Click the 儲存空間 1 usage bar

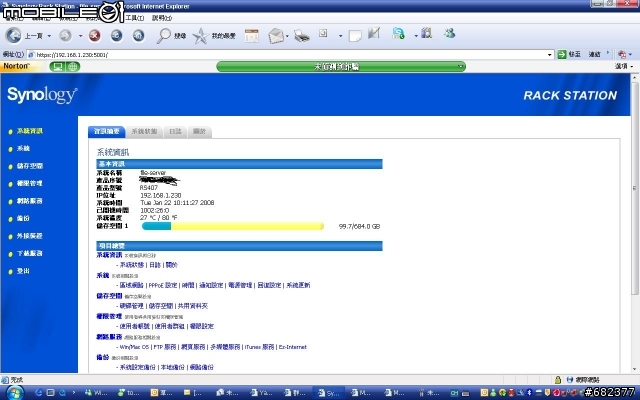(x=233, y=226)
